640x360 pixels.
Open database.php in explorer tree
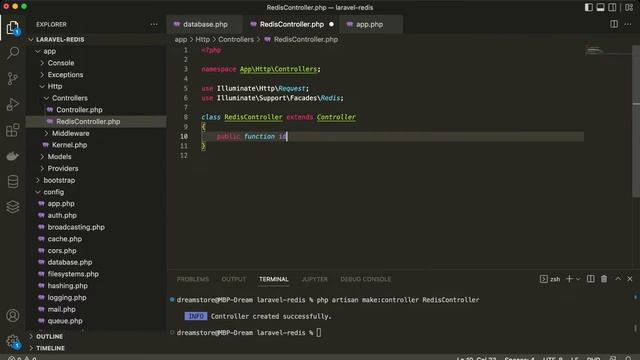(x=96, y=262)
